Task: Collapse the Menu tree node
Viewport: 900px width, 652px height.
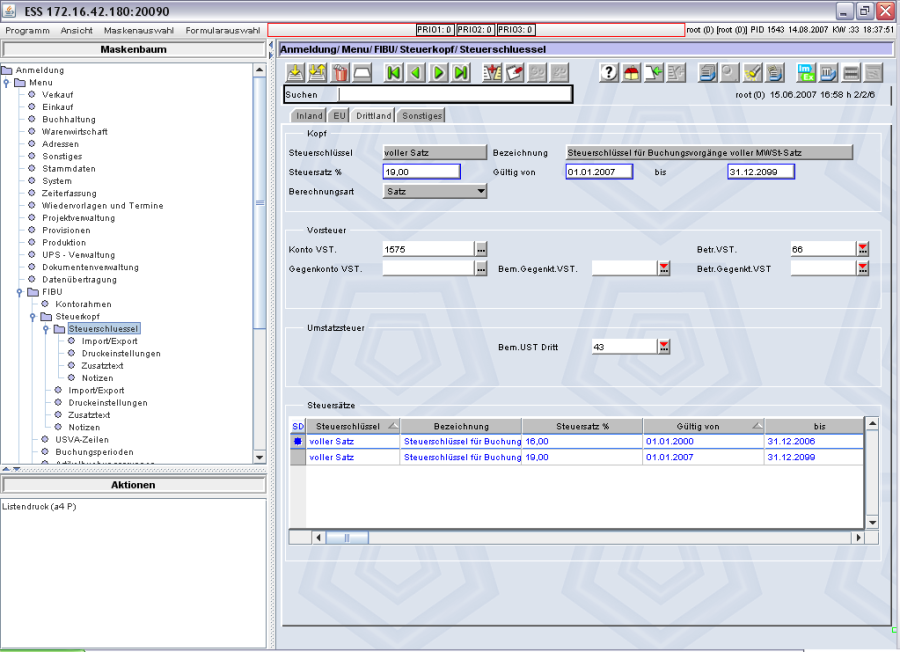Action: coord(6,83)
